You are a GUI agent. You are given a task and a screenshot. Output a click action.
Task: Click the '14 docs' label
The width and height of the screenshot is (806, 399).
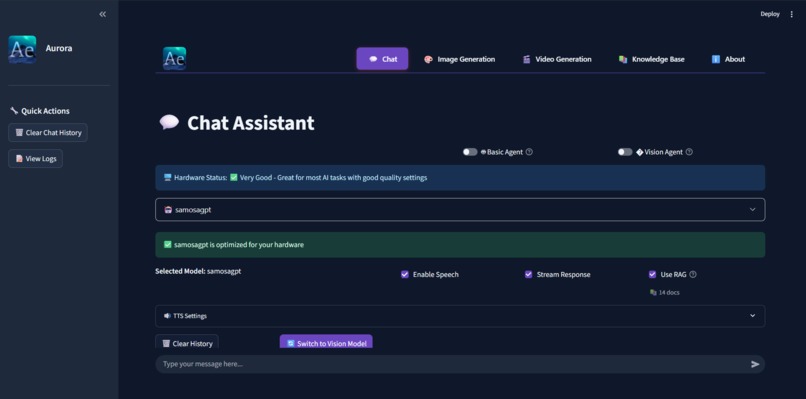[x=665, y=292]
